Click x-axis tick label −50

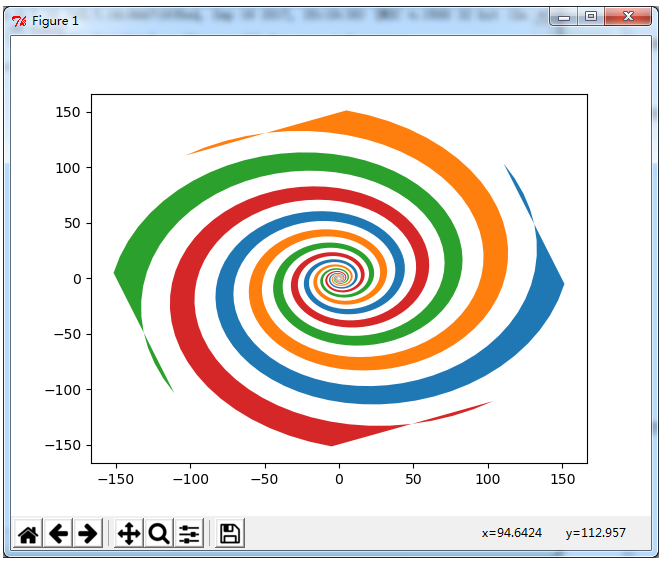coord(265,479)
